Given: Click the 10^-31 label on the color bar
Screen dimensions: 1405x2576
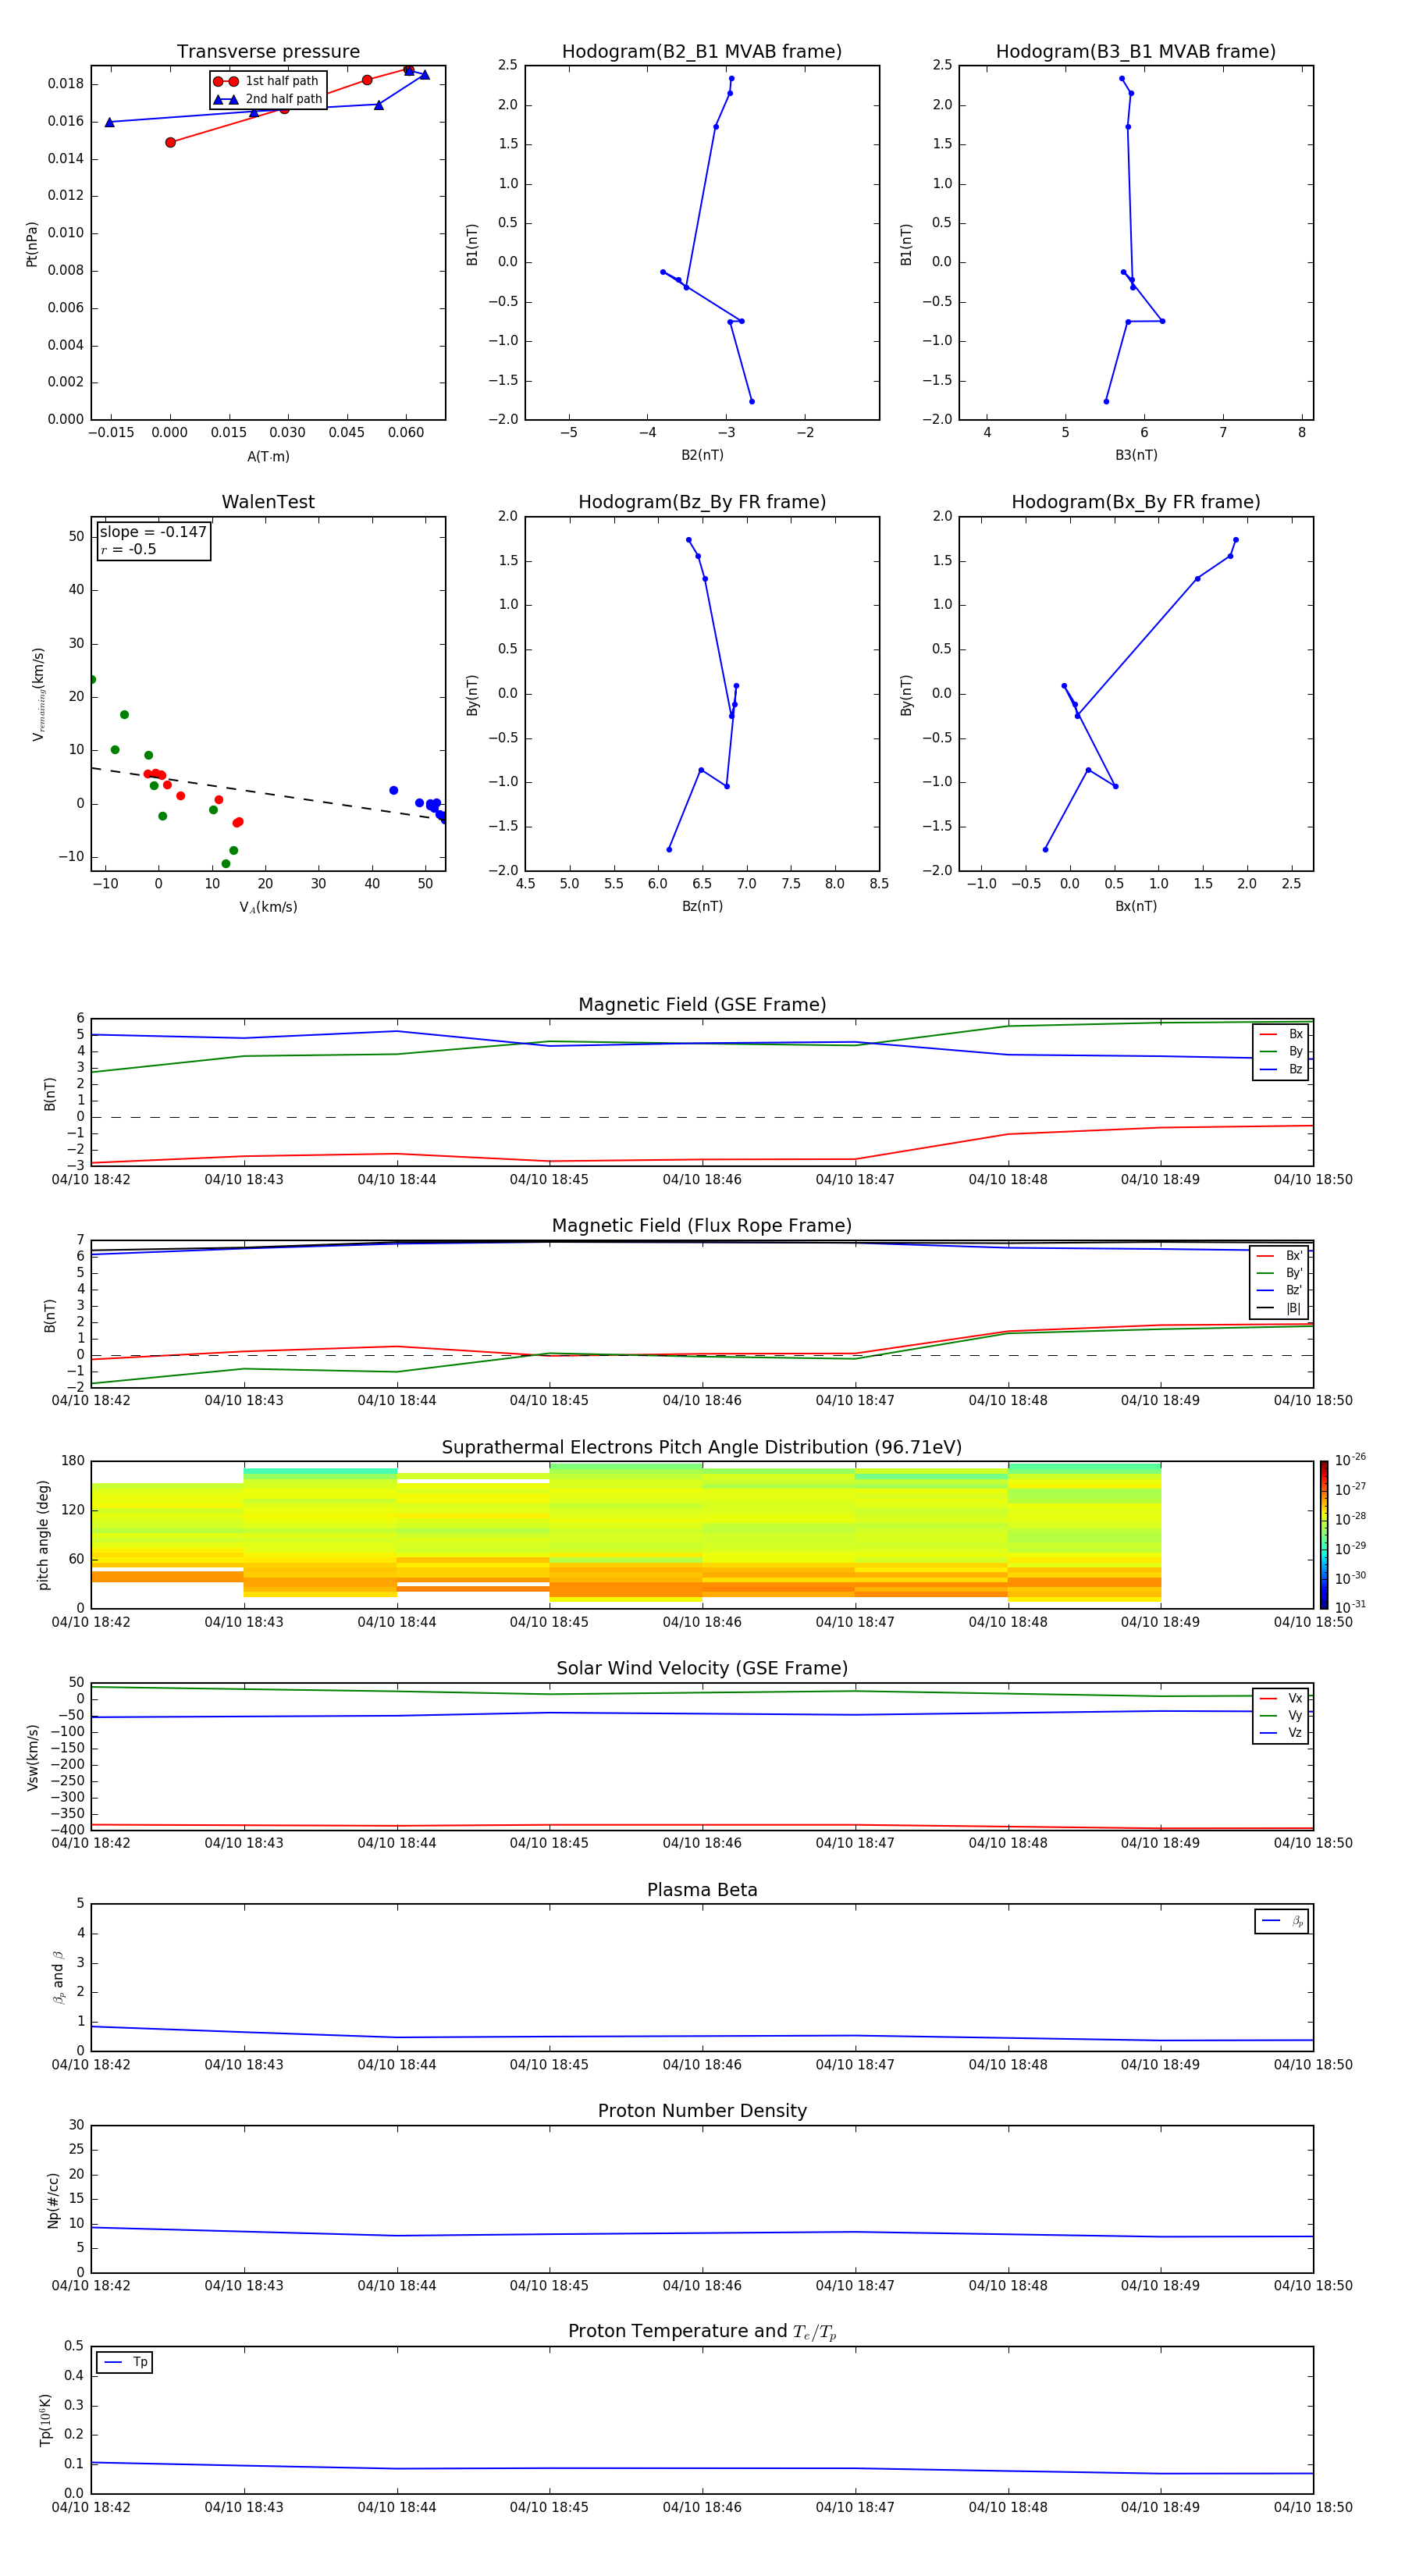Looking at the screenshot, I should pos(1350,1607).
